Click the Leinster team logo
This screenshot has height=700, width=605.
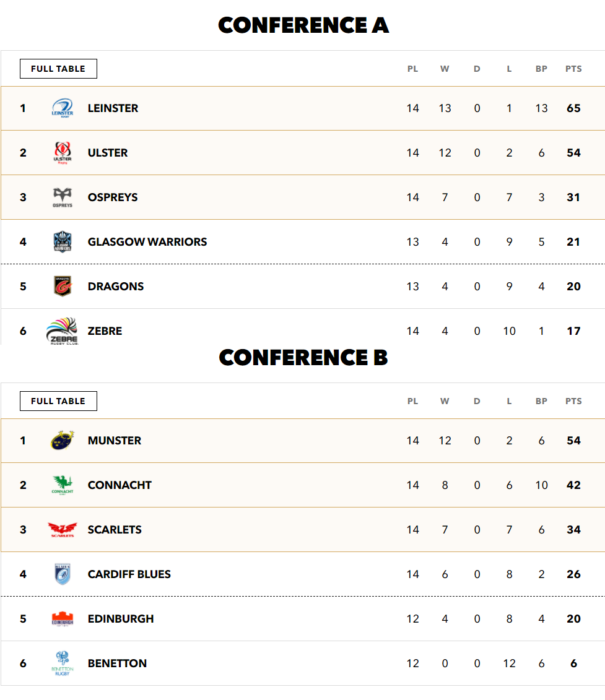point(63,108)
